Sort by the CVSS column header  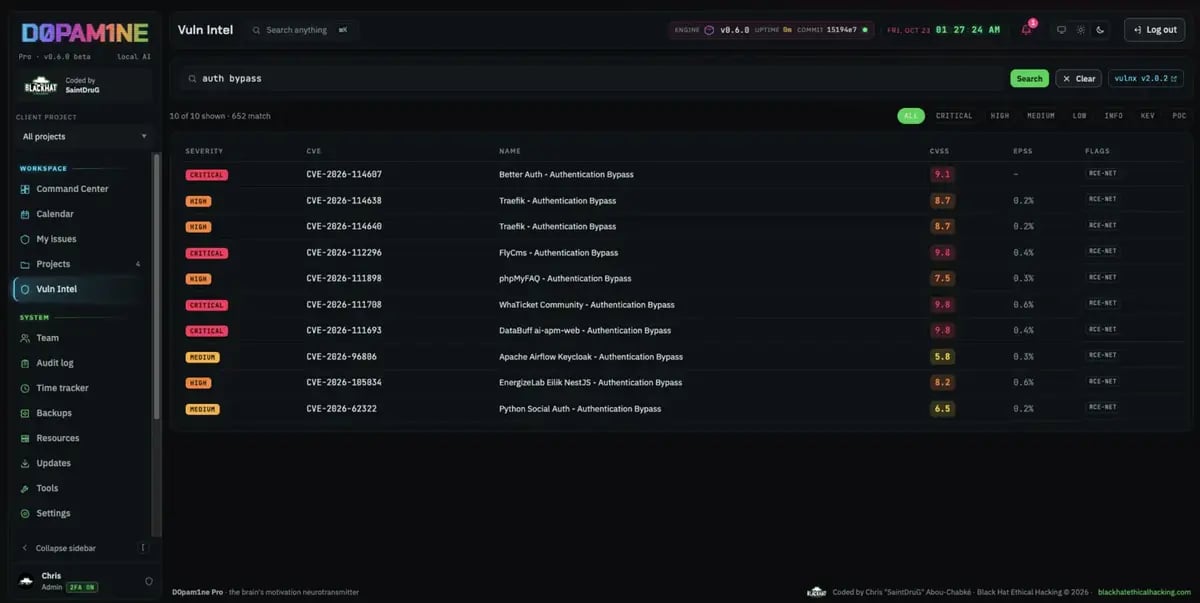click(939, 151)
